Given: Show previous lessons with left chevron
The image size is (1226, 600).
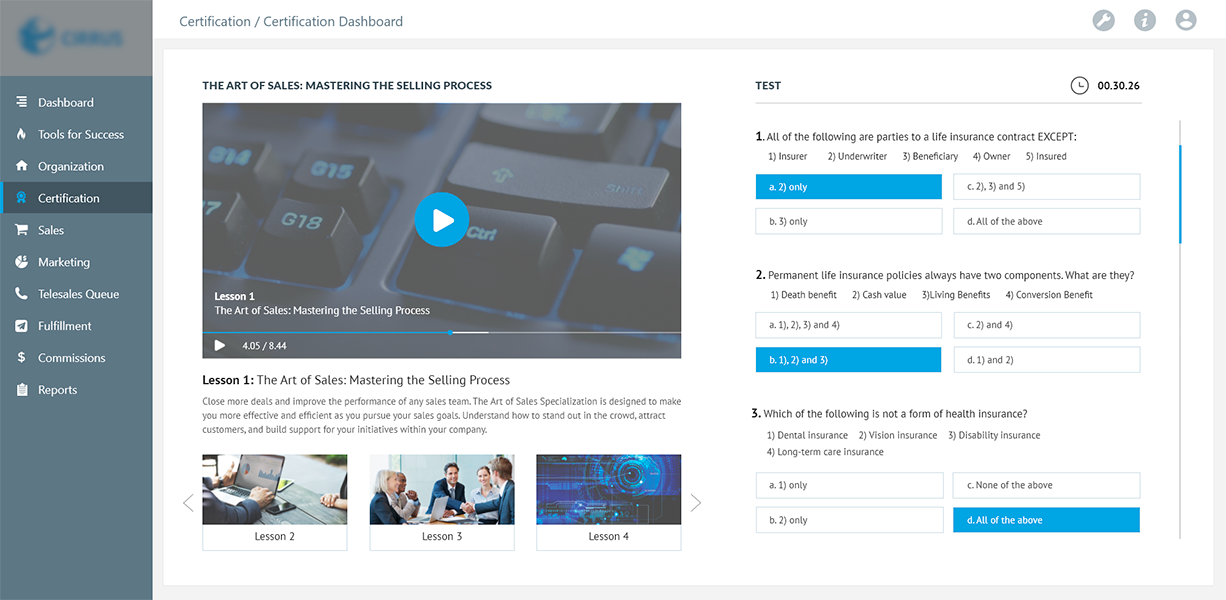Looking at the screenshot, I should coord(188,502).
